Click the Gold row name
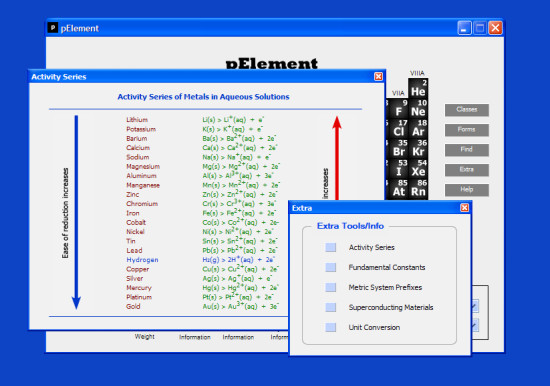The image size is (550, 386). point(133,306)
